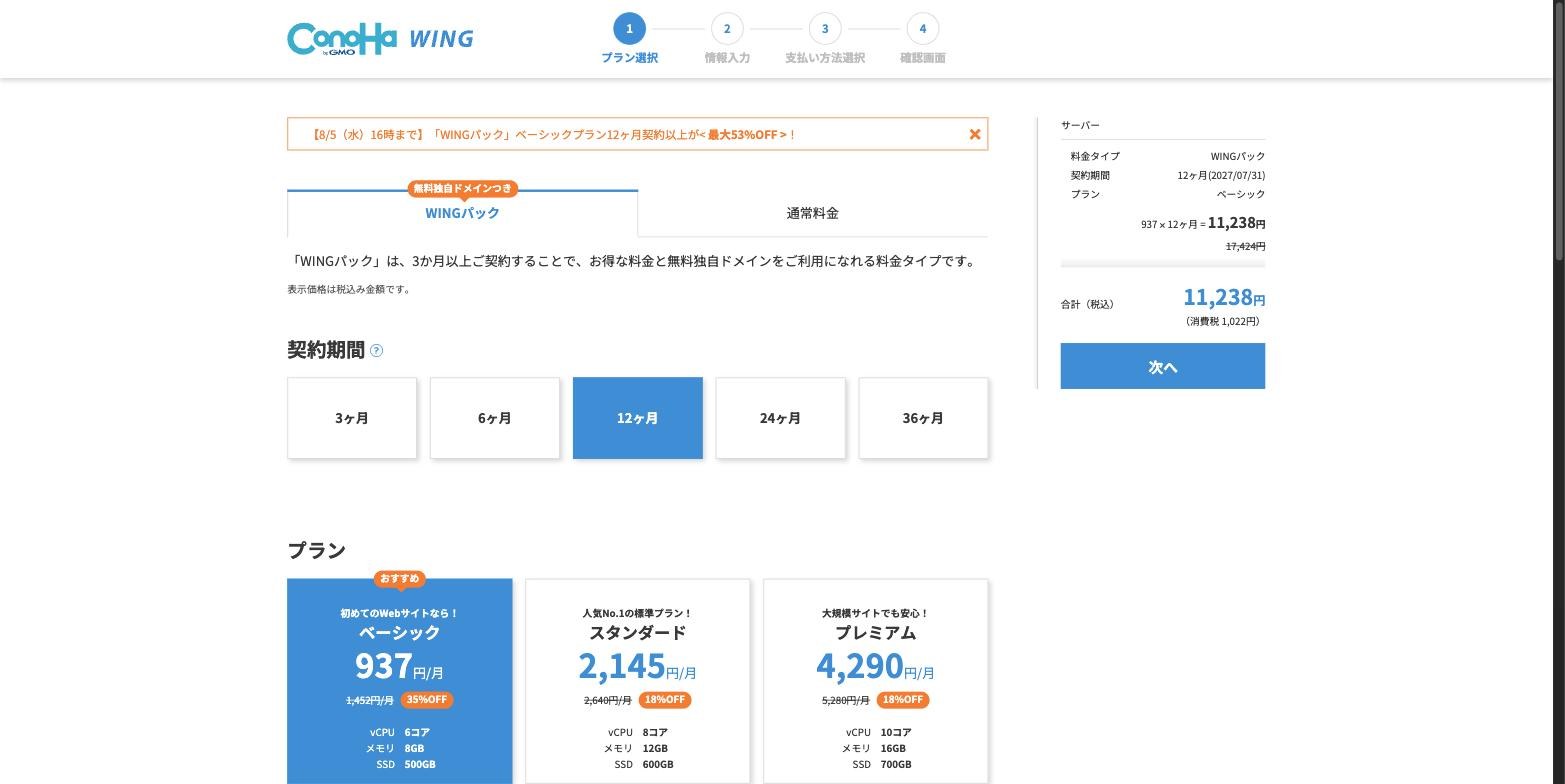Click step 4 confirmation screen circle

923,28
